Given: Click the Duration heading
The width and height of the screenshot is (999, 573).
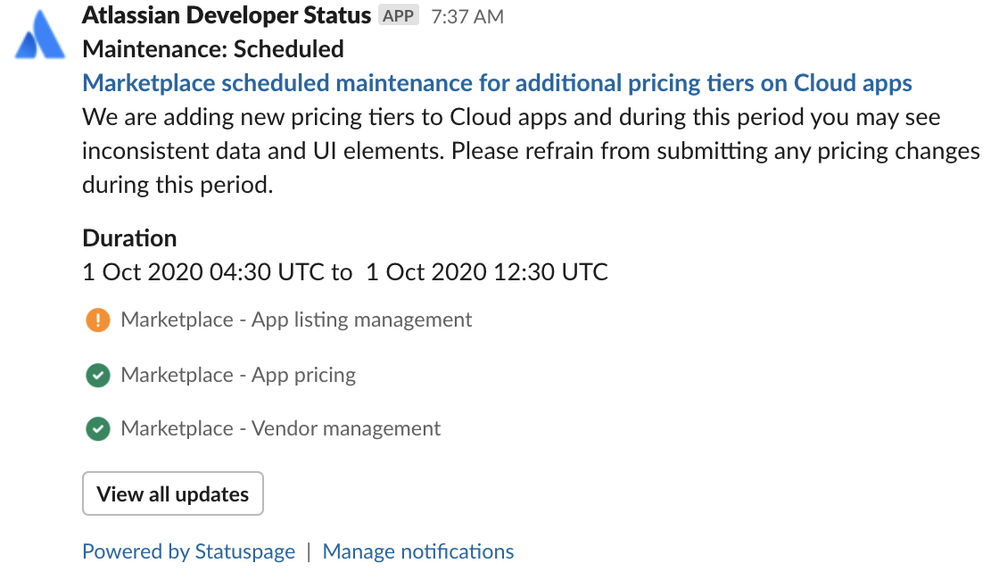Looking at the screenshot, I should click(129, 238).
